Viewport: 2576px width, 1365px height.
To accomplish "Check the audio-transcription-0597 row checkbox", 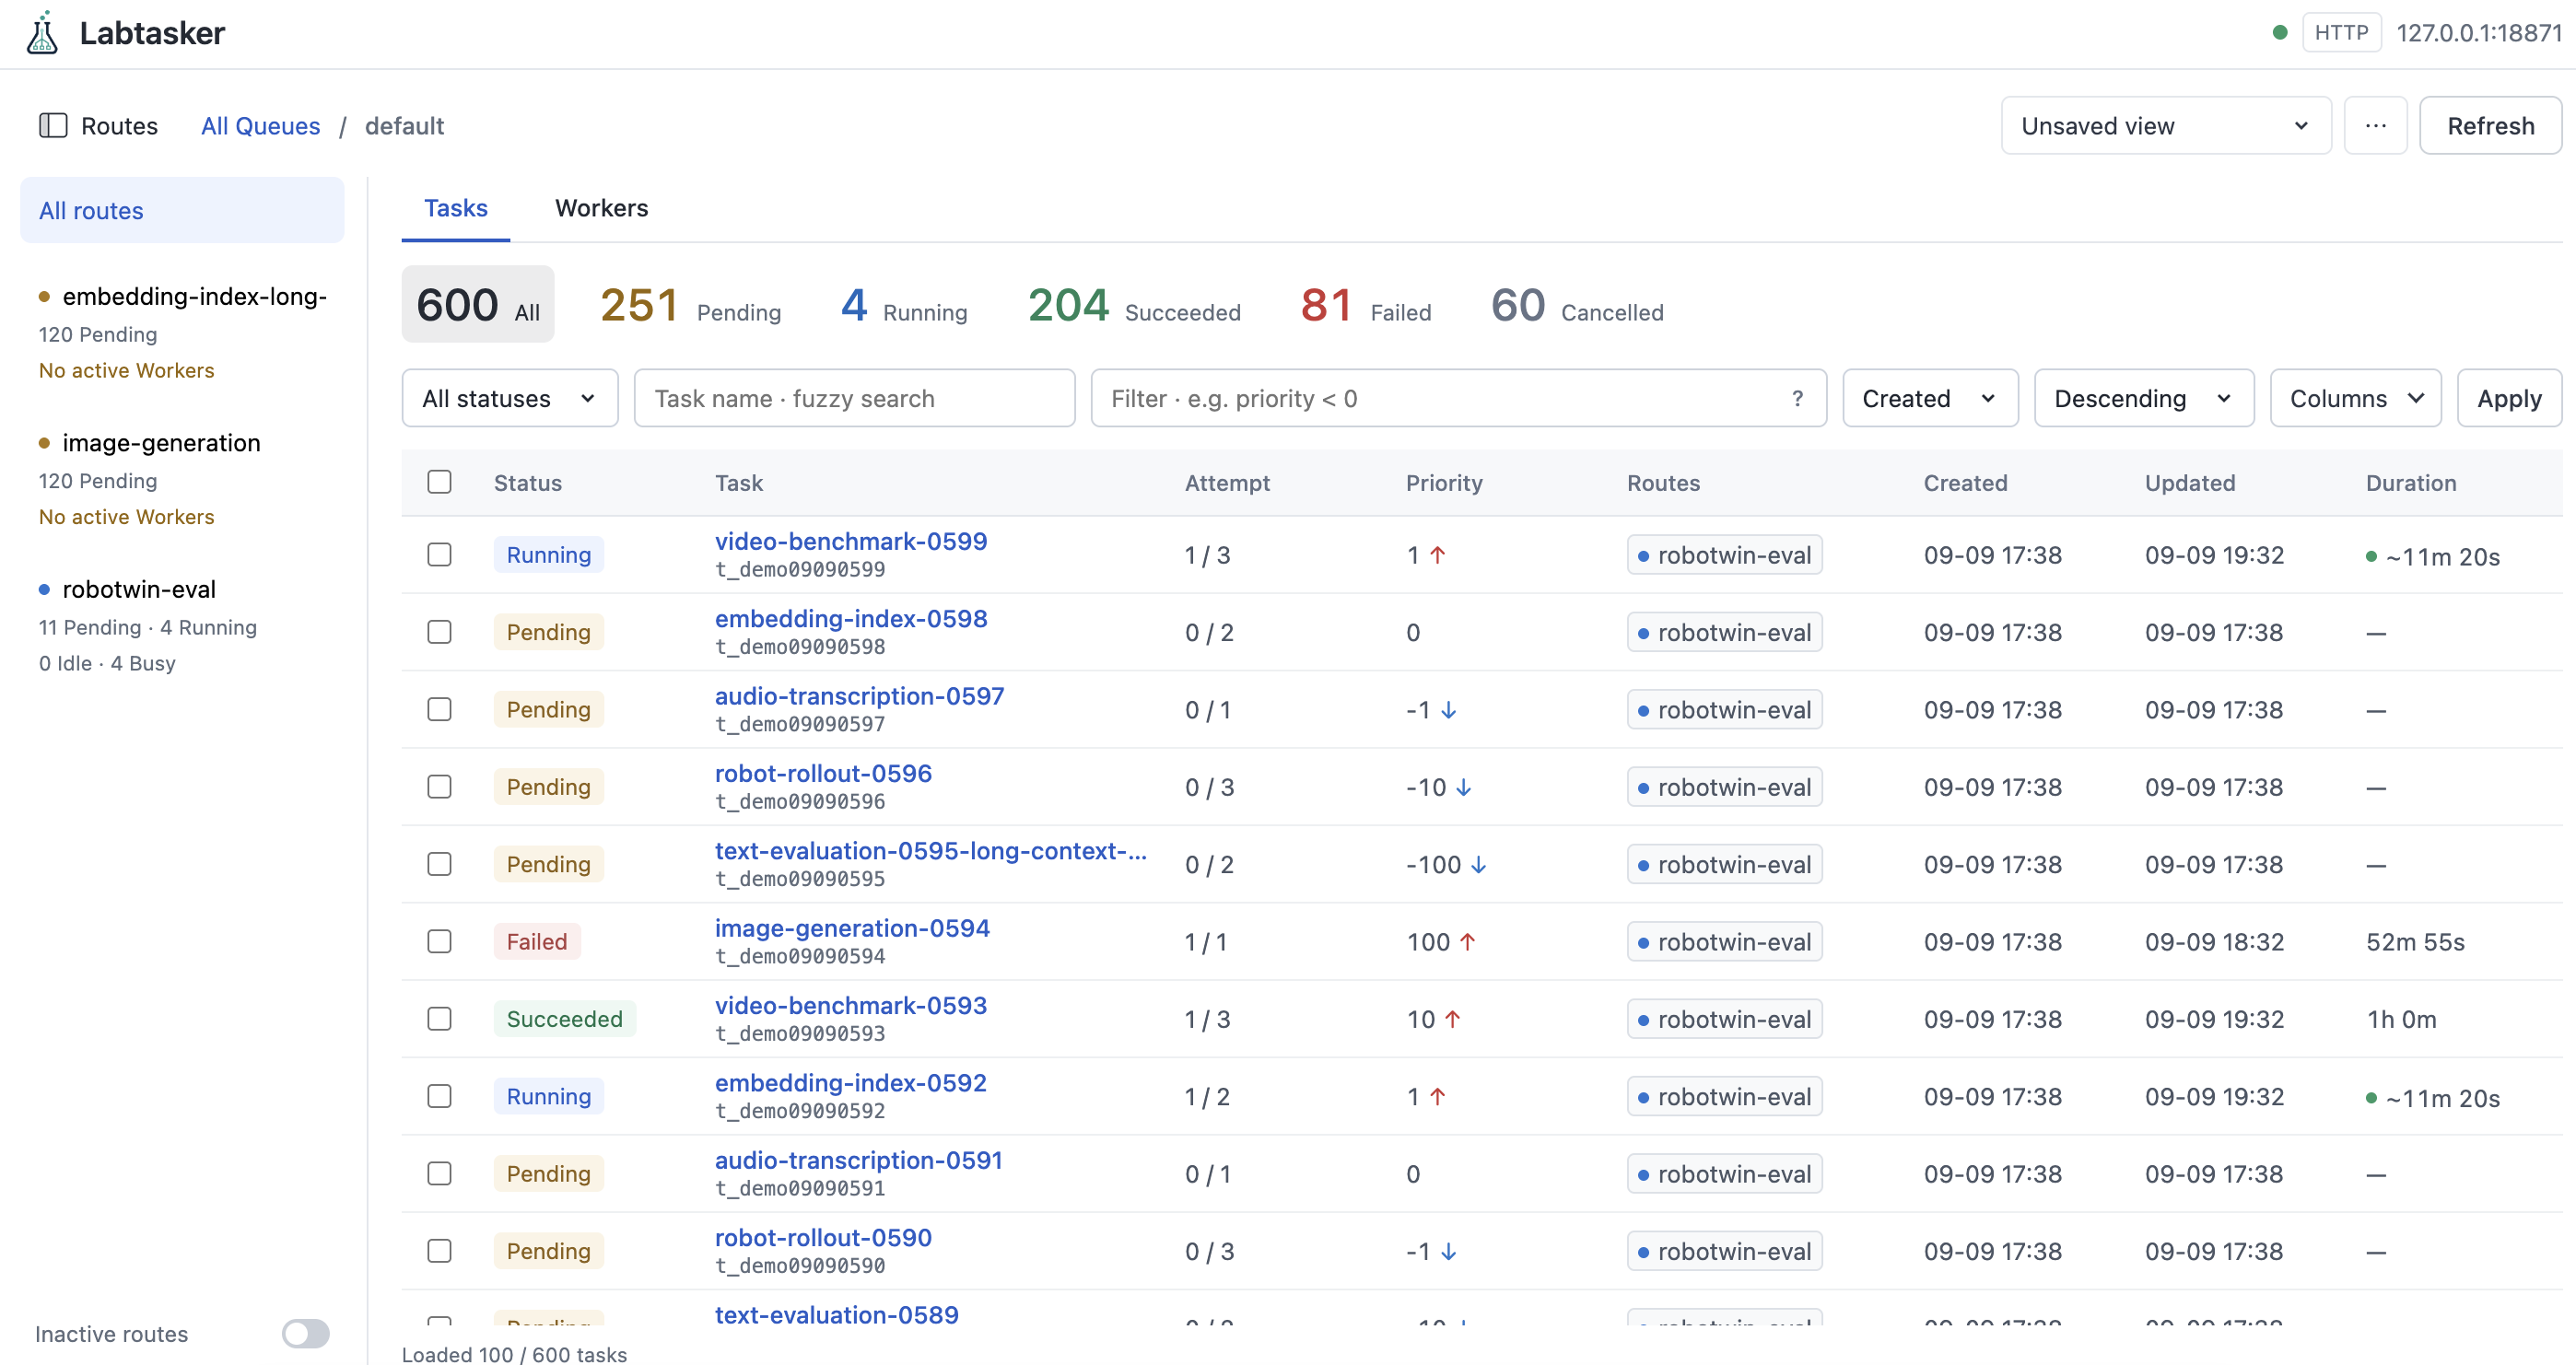I will tap(439, 710).
